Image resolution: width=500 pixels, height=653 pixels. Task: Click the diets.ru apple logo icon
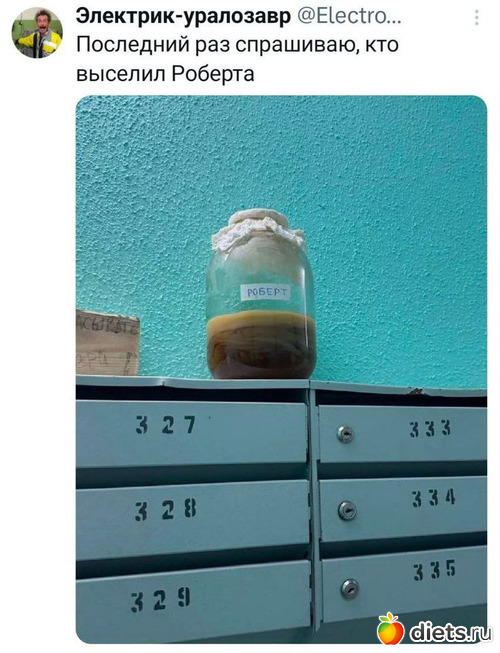390,628
